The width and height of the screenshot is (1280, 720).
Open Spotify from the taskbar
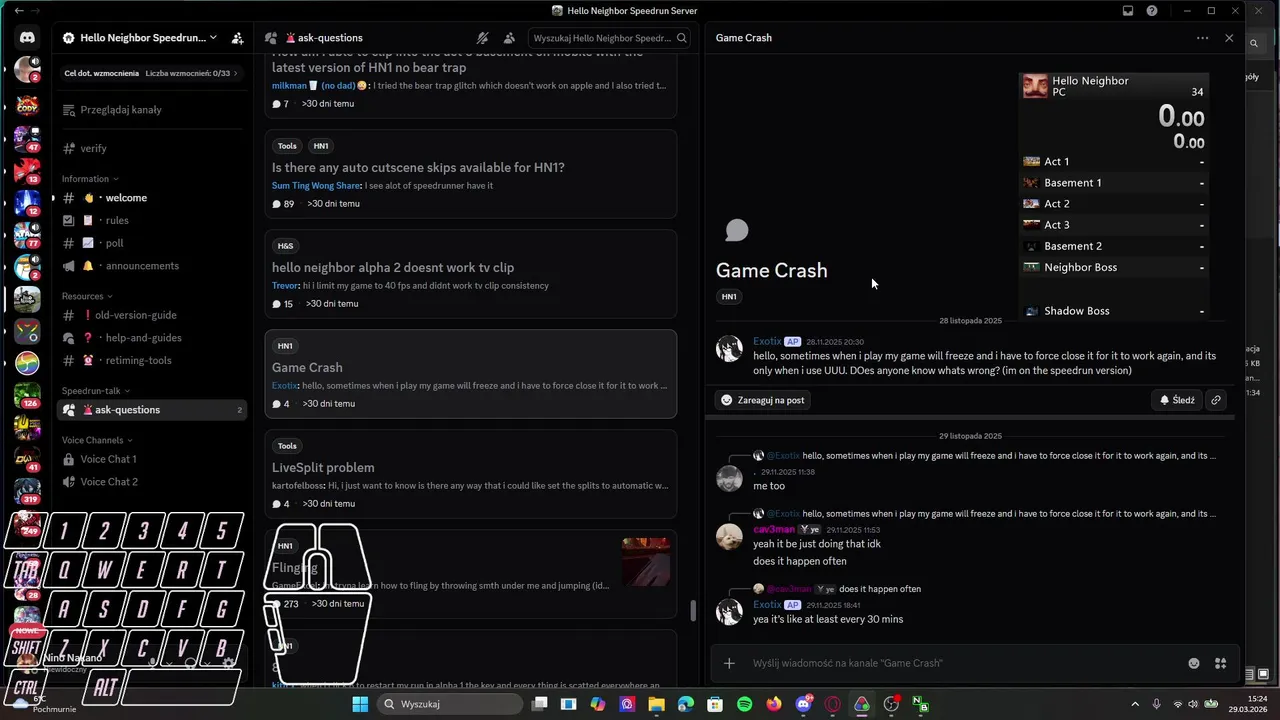click(745, 704)
